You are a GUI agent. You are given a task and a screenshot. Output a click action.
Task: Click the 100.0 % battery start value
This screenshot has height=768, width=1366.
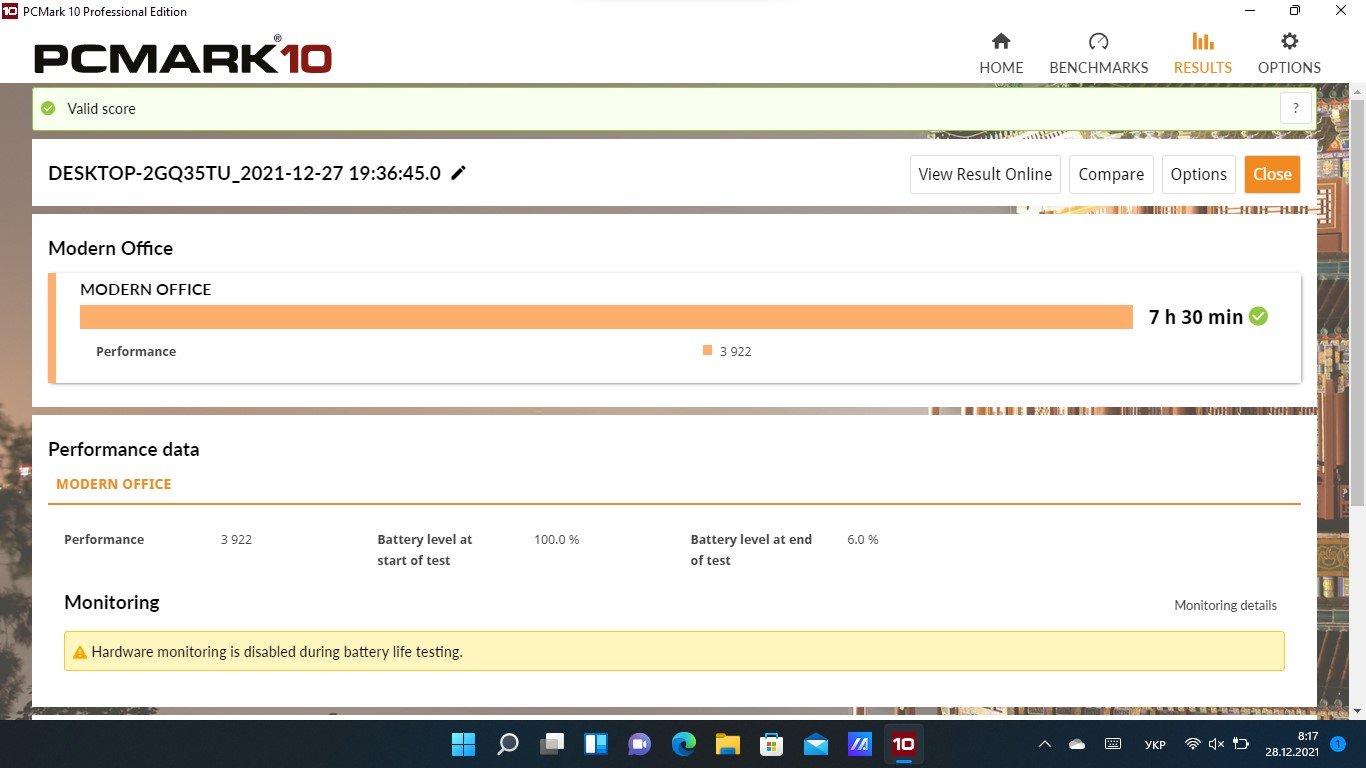[557, 539]
